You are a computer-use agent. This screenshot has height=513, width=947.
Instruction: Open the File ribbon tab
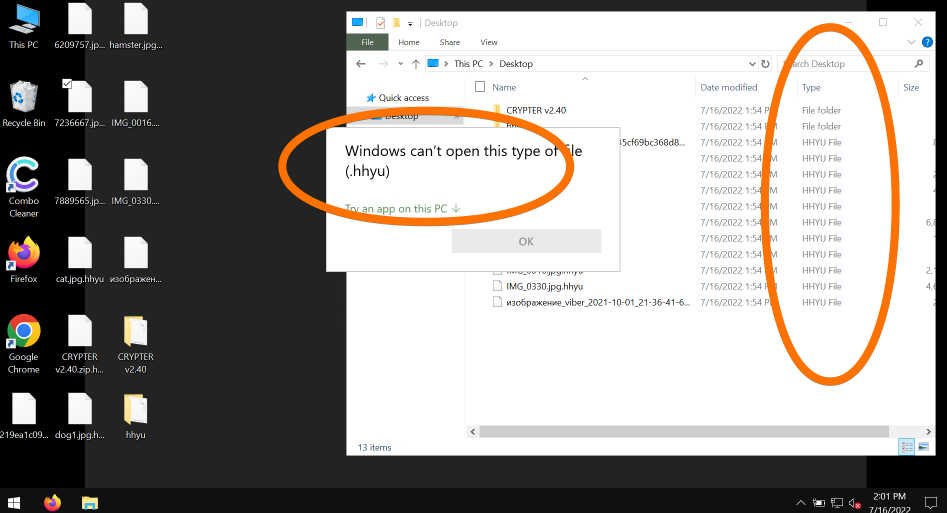[x=367, y=42]
